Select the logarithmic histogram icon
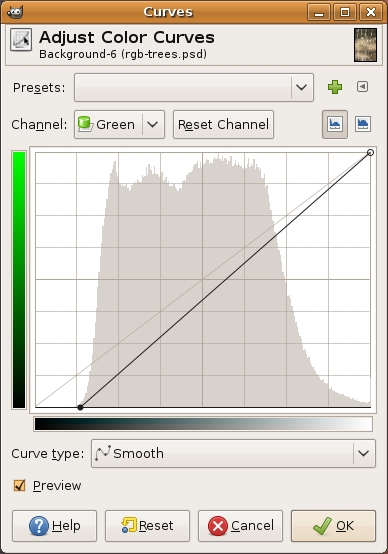 363,124
